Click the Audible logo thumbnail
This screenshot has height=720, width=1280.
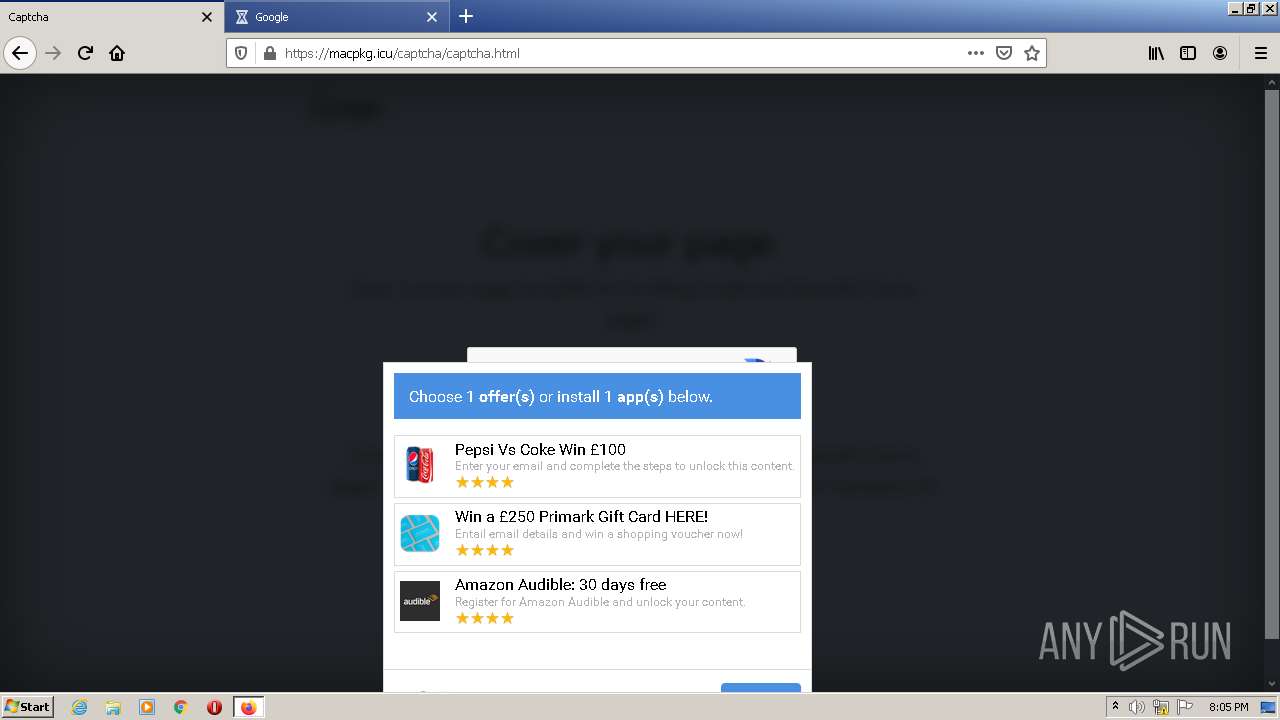(420, 601)
